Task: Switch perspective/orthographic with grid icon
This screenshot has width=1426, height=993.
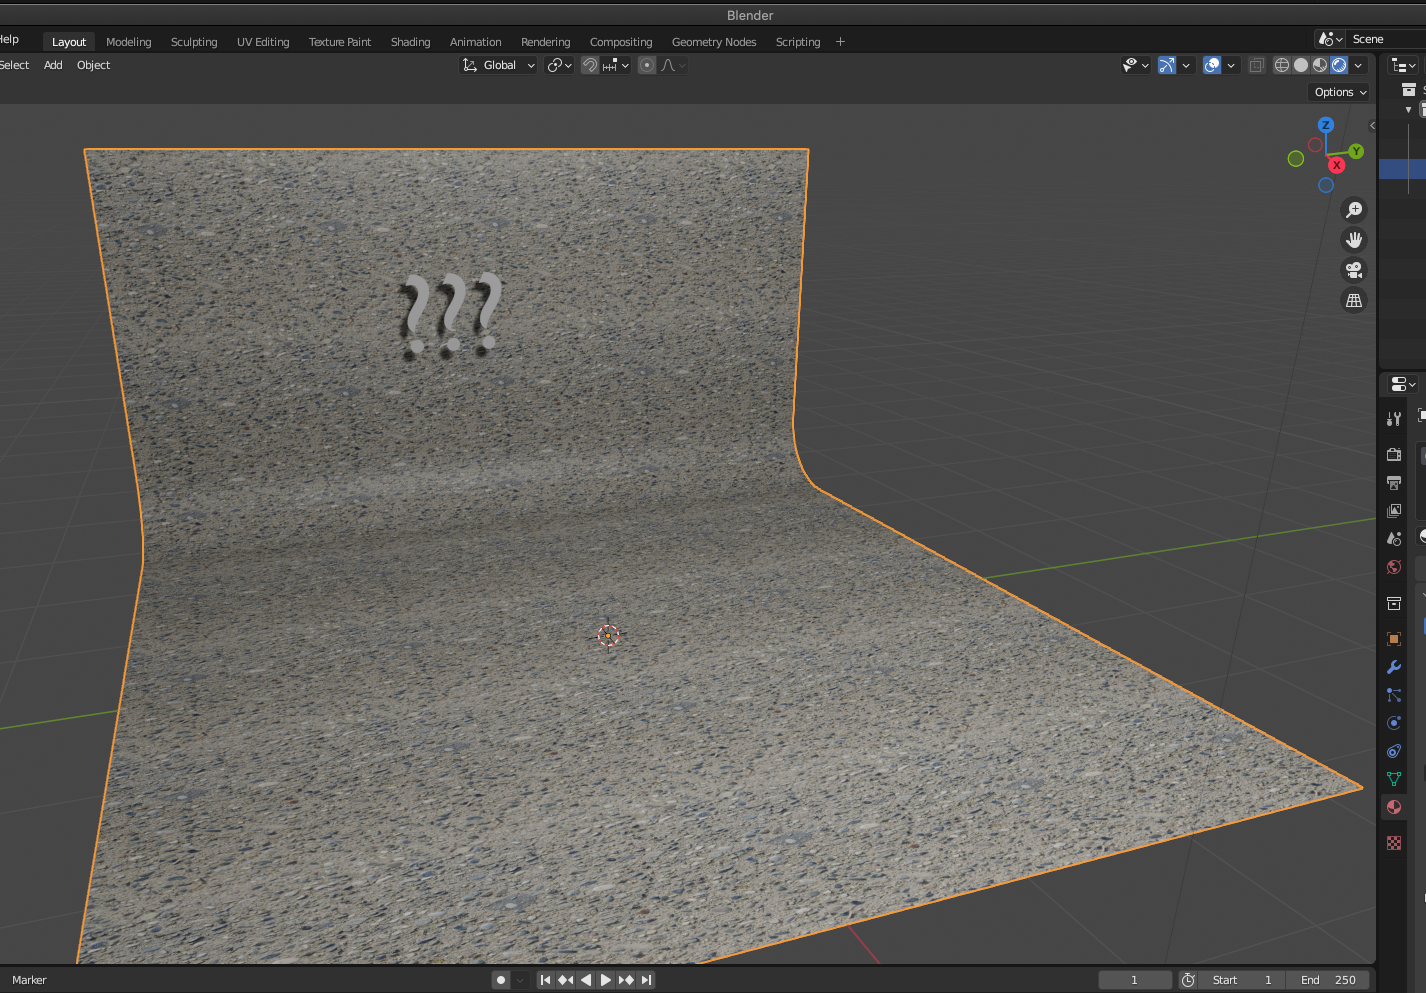Action: [1354, 300]
